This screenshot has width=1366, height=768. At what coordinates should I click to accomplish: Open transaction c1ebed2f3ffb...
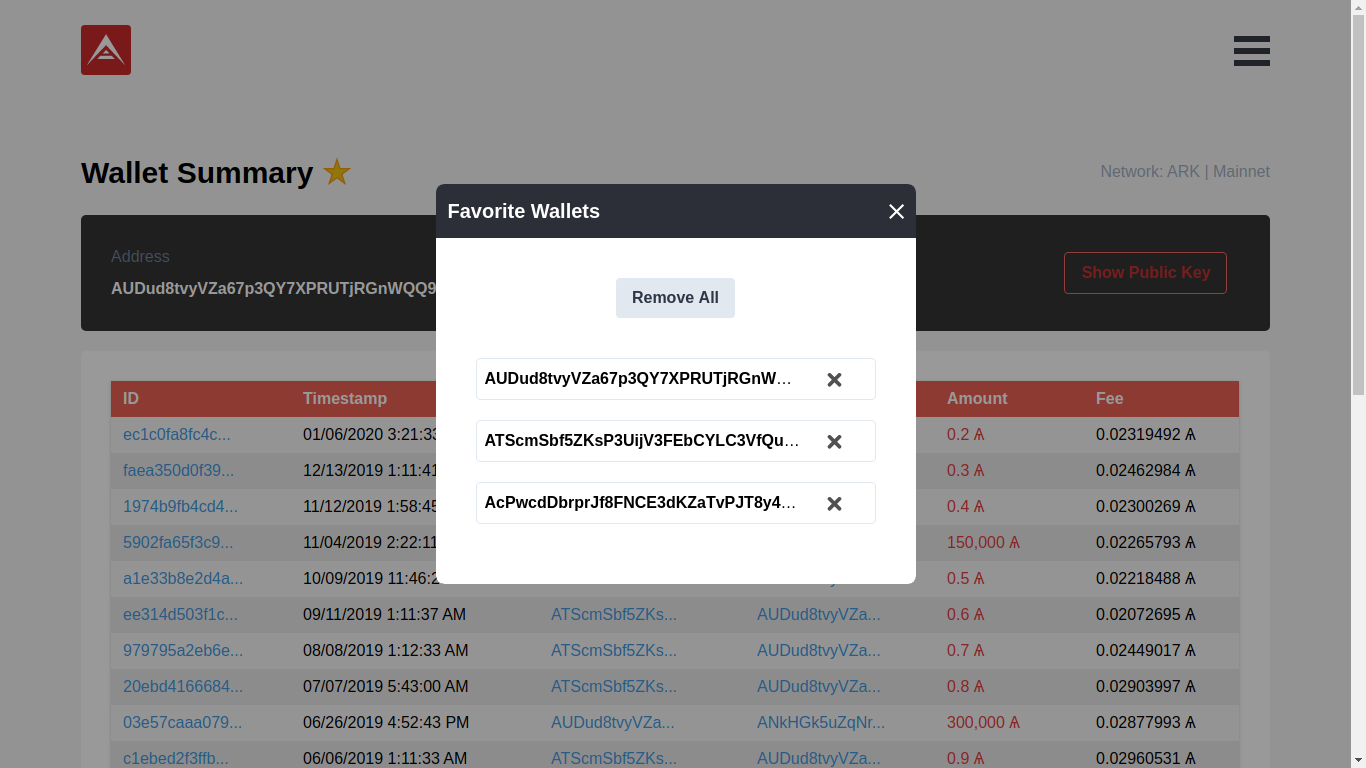pyautogui.click(x=176, y=759)
